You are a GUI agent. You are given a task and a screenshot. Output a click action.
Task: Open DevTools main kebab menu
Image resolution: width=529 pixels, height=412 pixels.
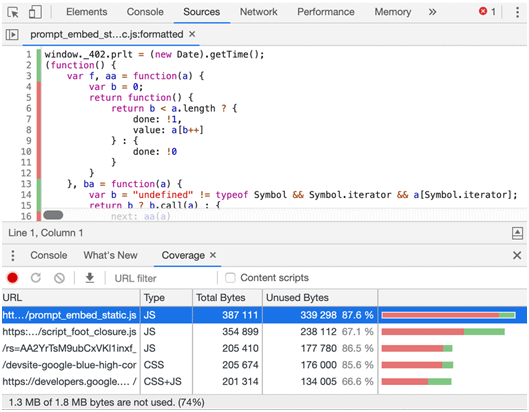[x=517, y=12]
